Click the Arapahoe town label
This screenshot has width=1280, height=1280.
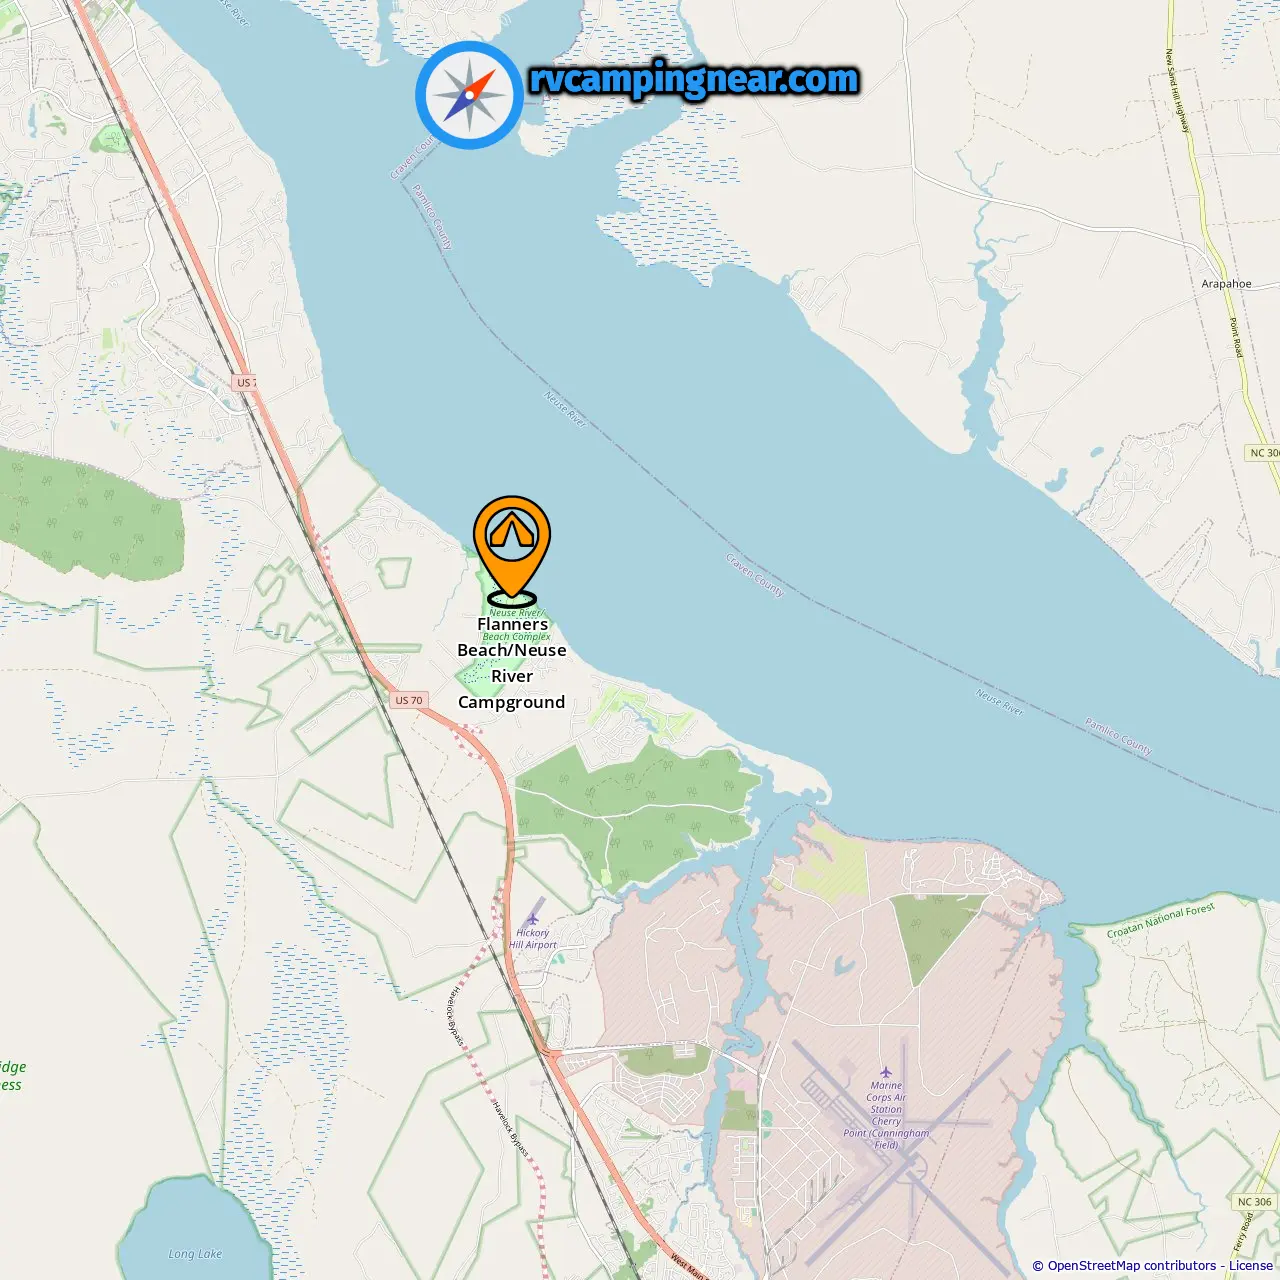[x=1226, y=284]
